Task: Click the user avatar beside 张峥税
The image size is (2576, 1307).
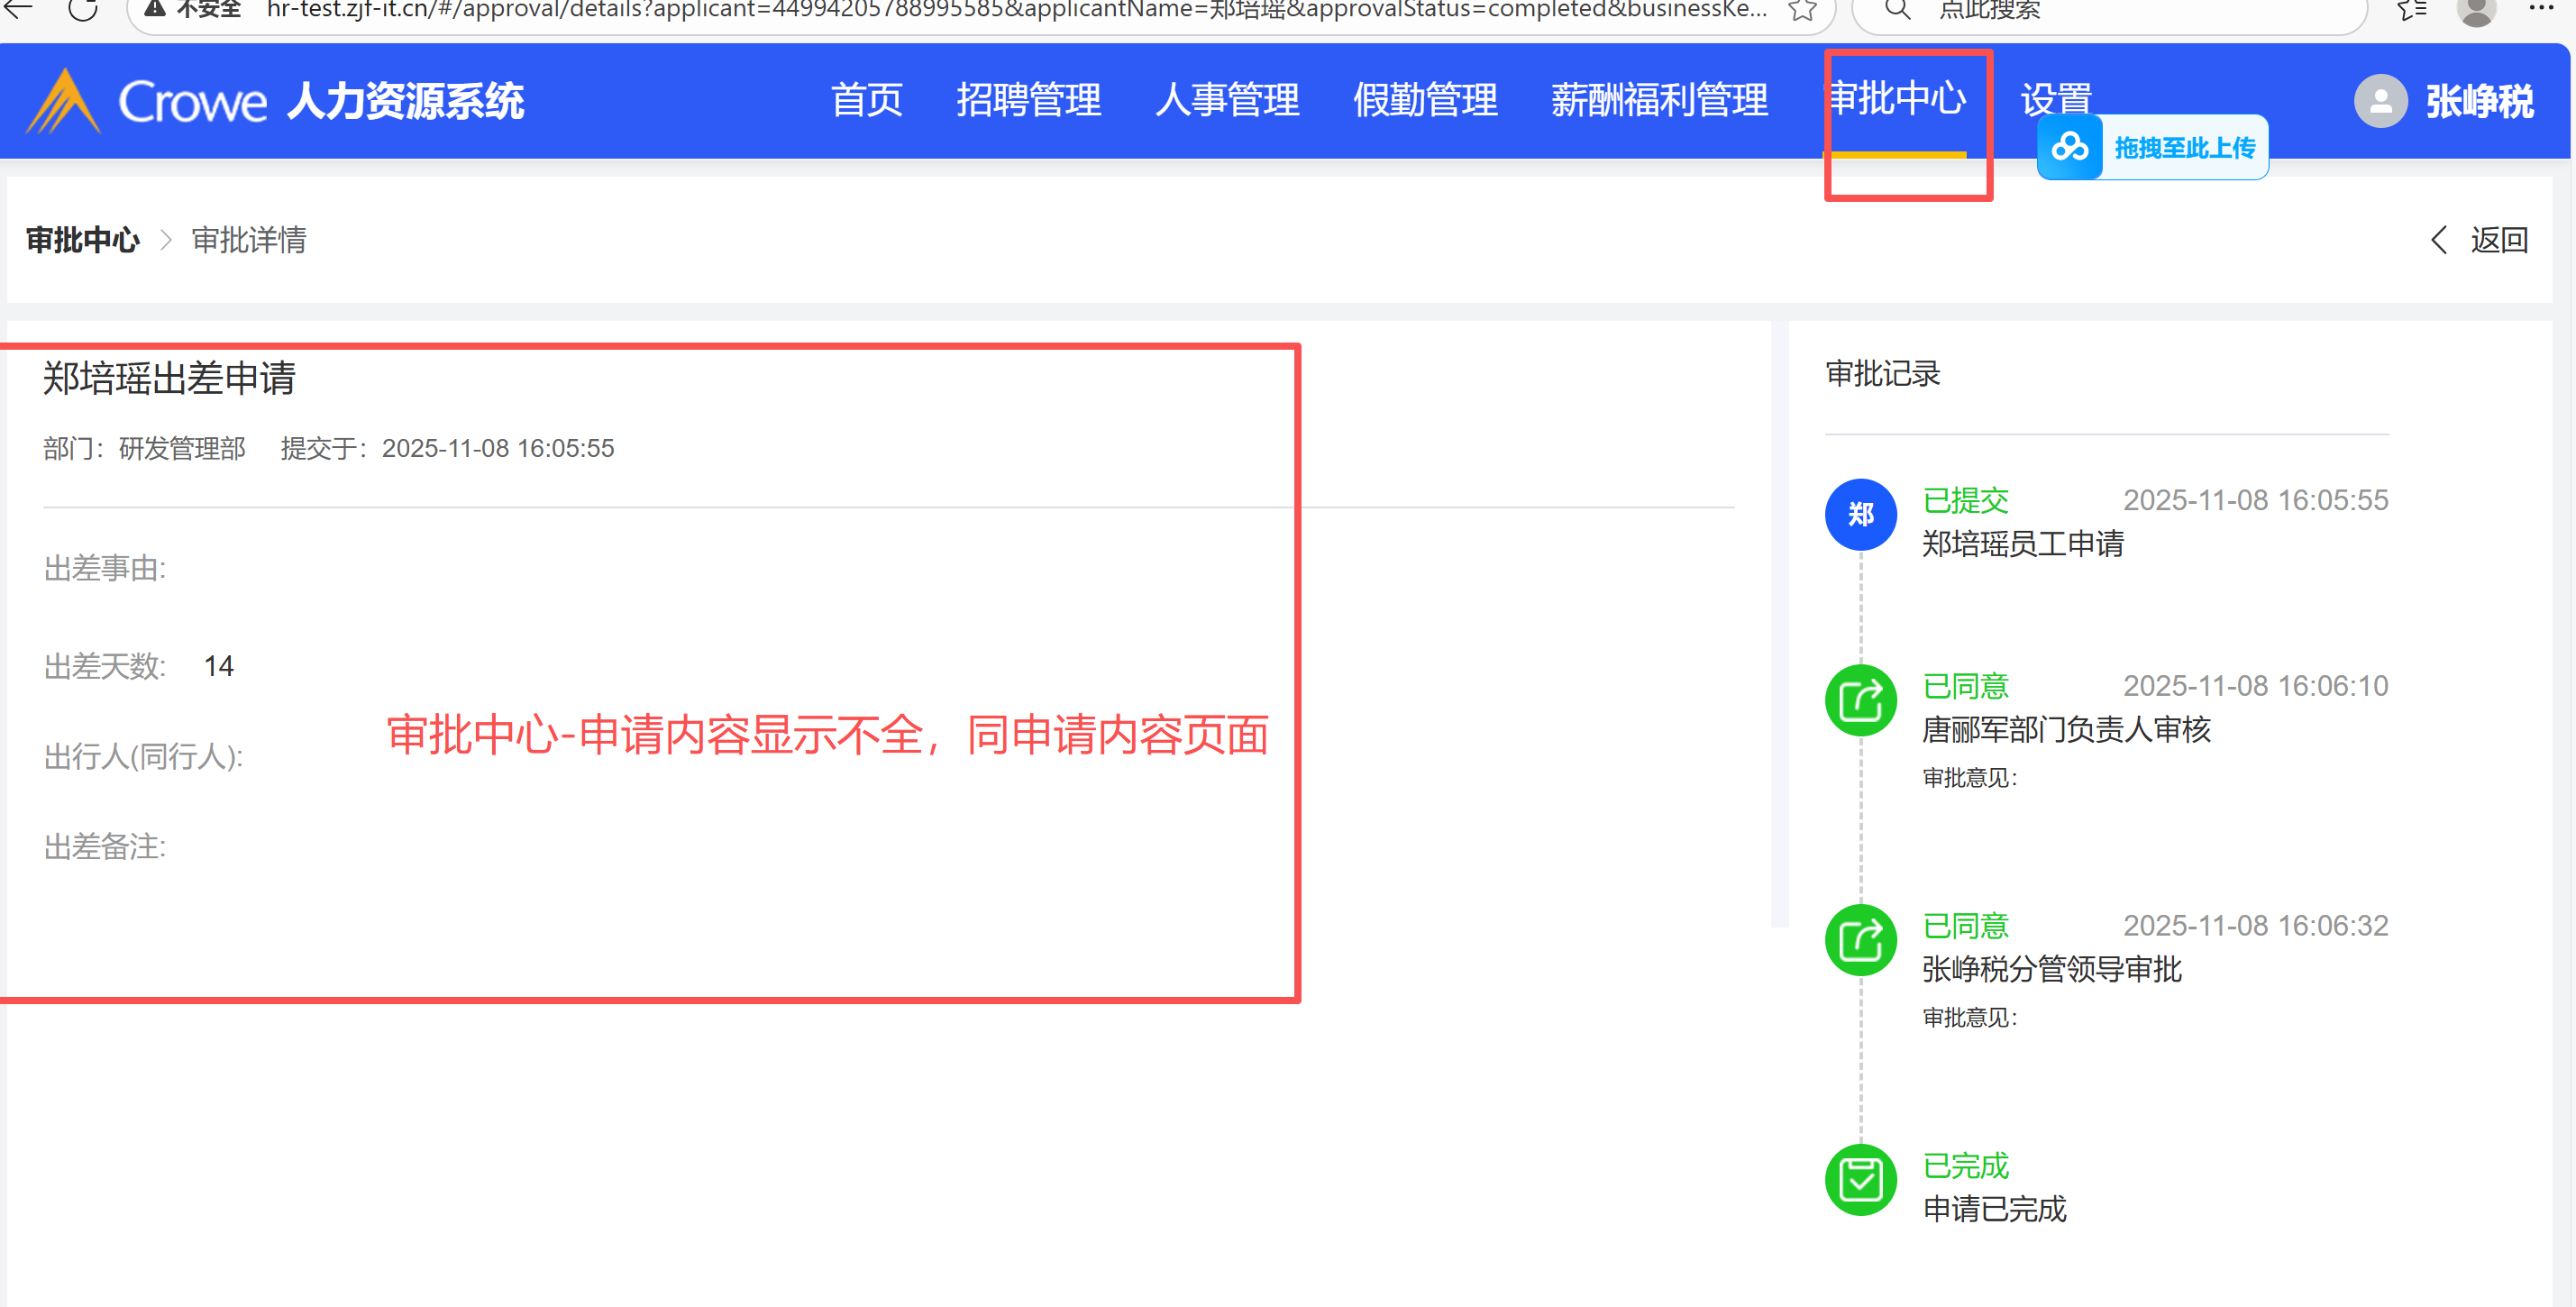Action: point(2380,101)
